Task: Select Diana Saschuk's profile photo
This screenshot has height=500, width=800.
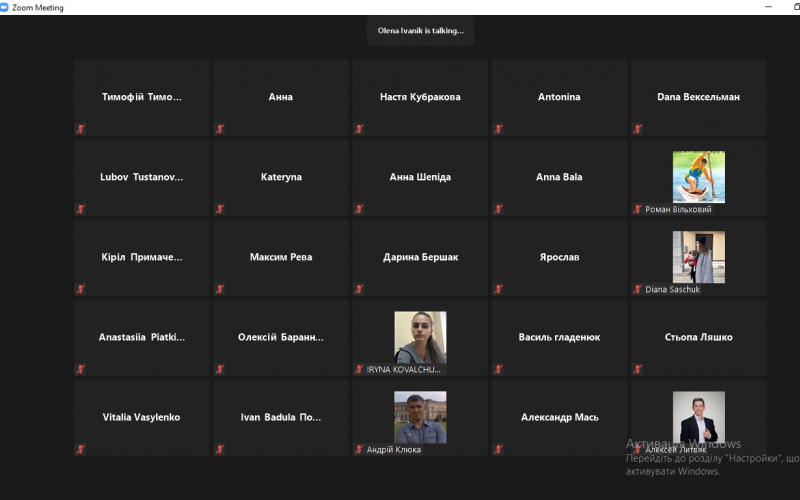Action: [698, 257]
